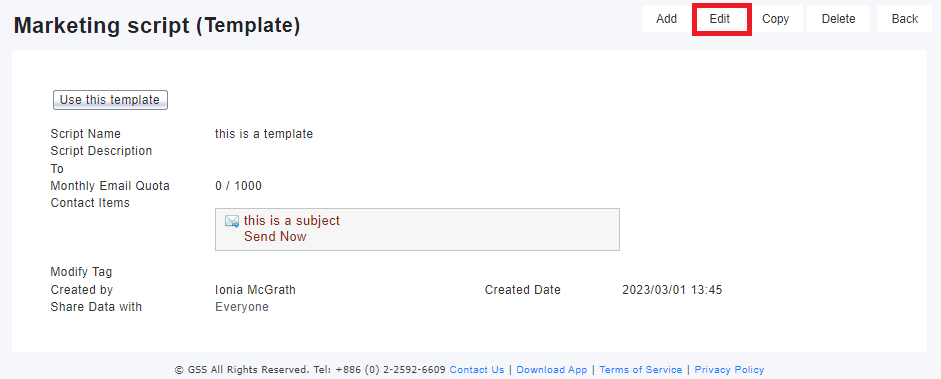Click the created date 2023/03/01 13:45
The height and width of the screenshot is (379, 941).
pyautogui.click(x=672, y=290)
